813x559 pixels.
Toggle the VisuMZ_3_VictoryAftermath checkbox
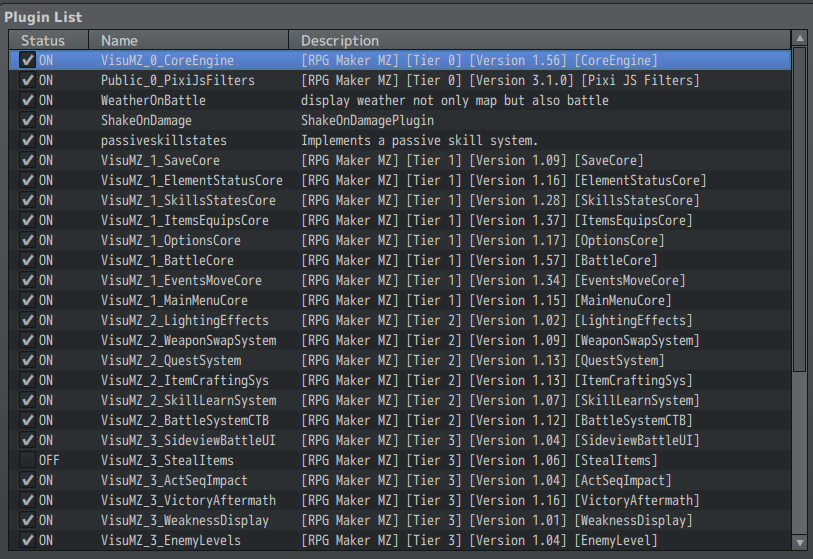pyautogui.click(x=27, y=500)
